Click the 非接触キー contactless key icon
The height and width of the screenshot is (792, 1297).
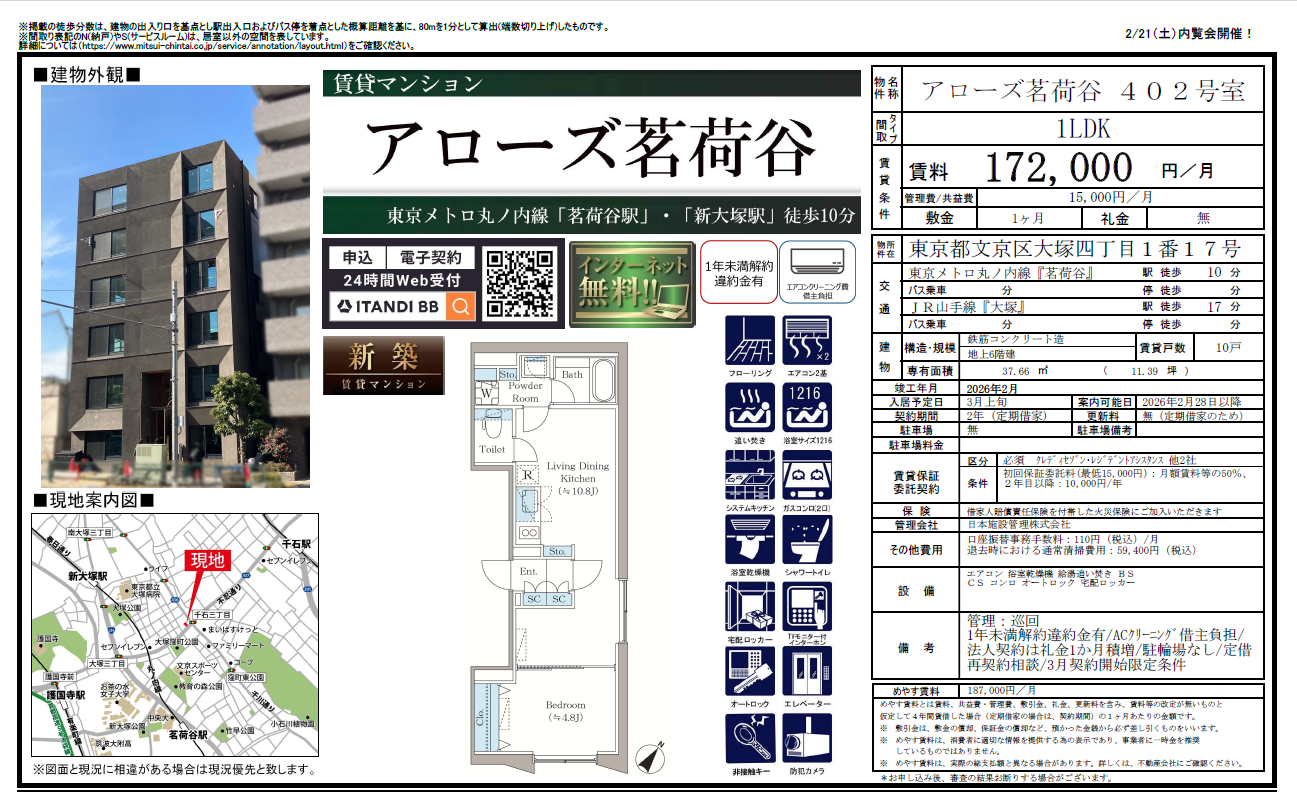pyautogui.click(x=749, y=738)
